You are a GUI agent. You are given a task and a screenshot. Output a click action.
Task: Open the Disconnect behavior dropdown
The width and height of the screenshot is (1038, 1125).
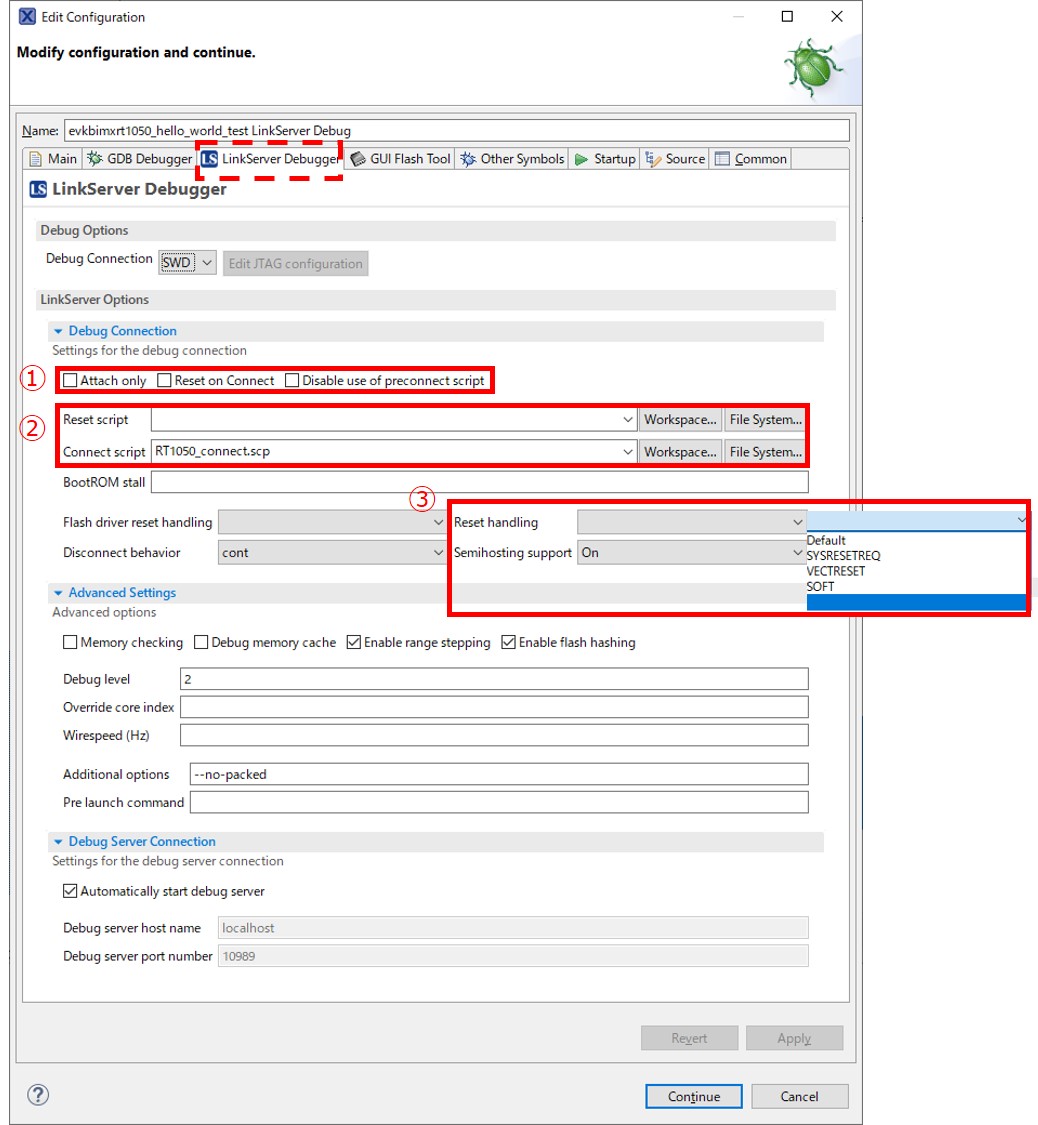[438, 553]
